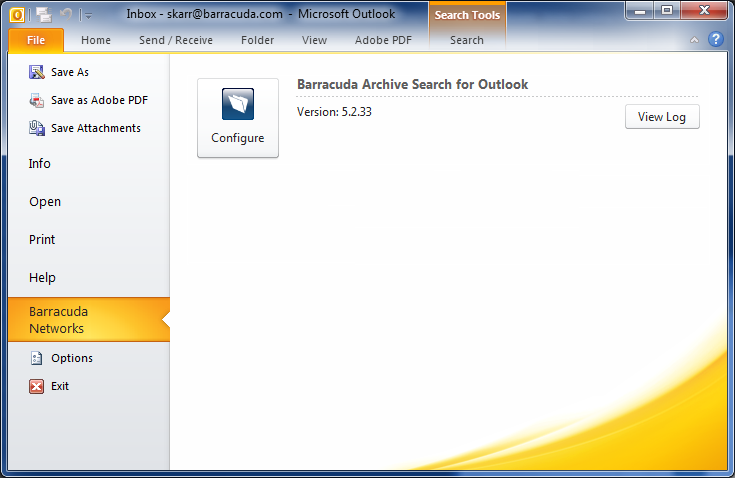Open the Folder ribbon tab
The width and height of the screenshot is (735, 478).
pyautogui.click(x=257, y=40)
